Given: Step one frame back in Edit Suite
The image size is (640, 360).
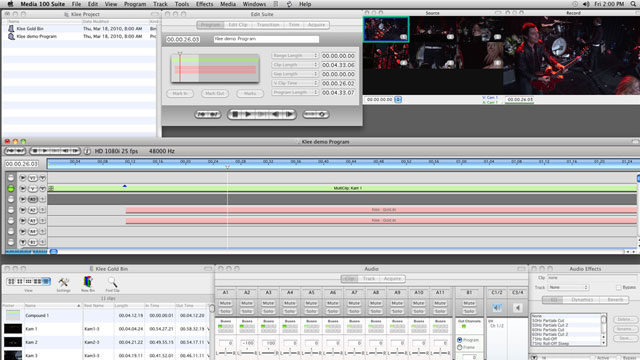Looking at the screenshot, I should pyautogui.click(x=276, y=115).
